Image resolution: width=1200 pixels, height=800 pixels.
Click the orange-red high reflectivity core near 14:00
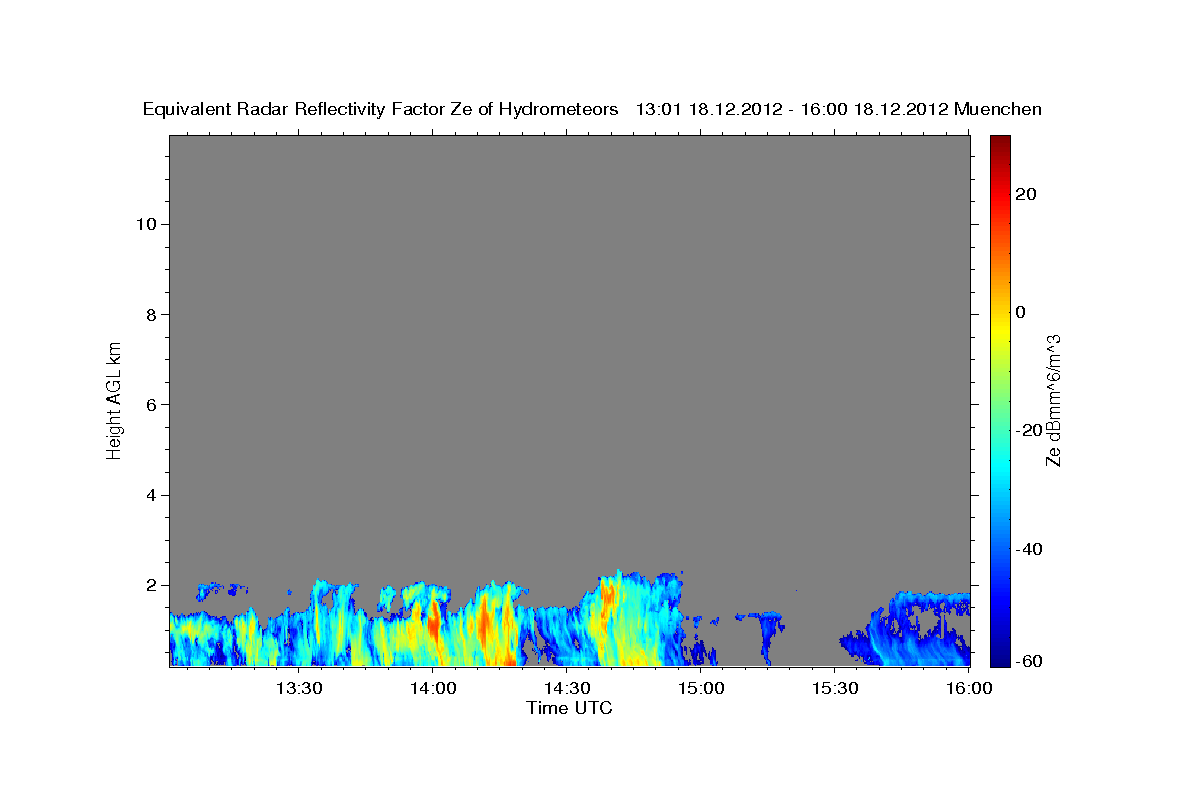[x=433, y=623]
